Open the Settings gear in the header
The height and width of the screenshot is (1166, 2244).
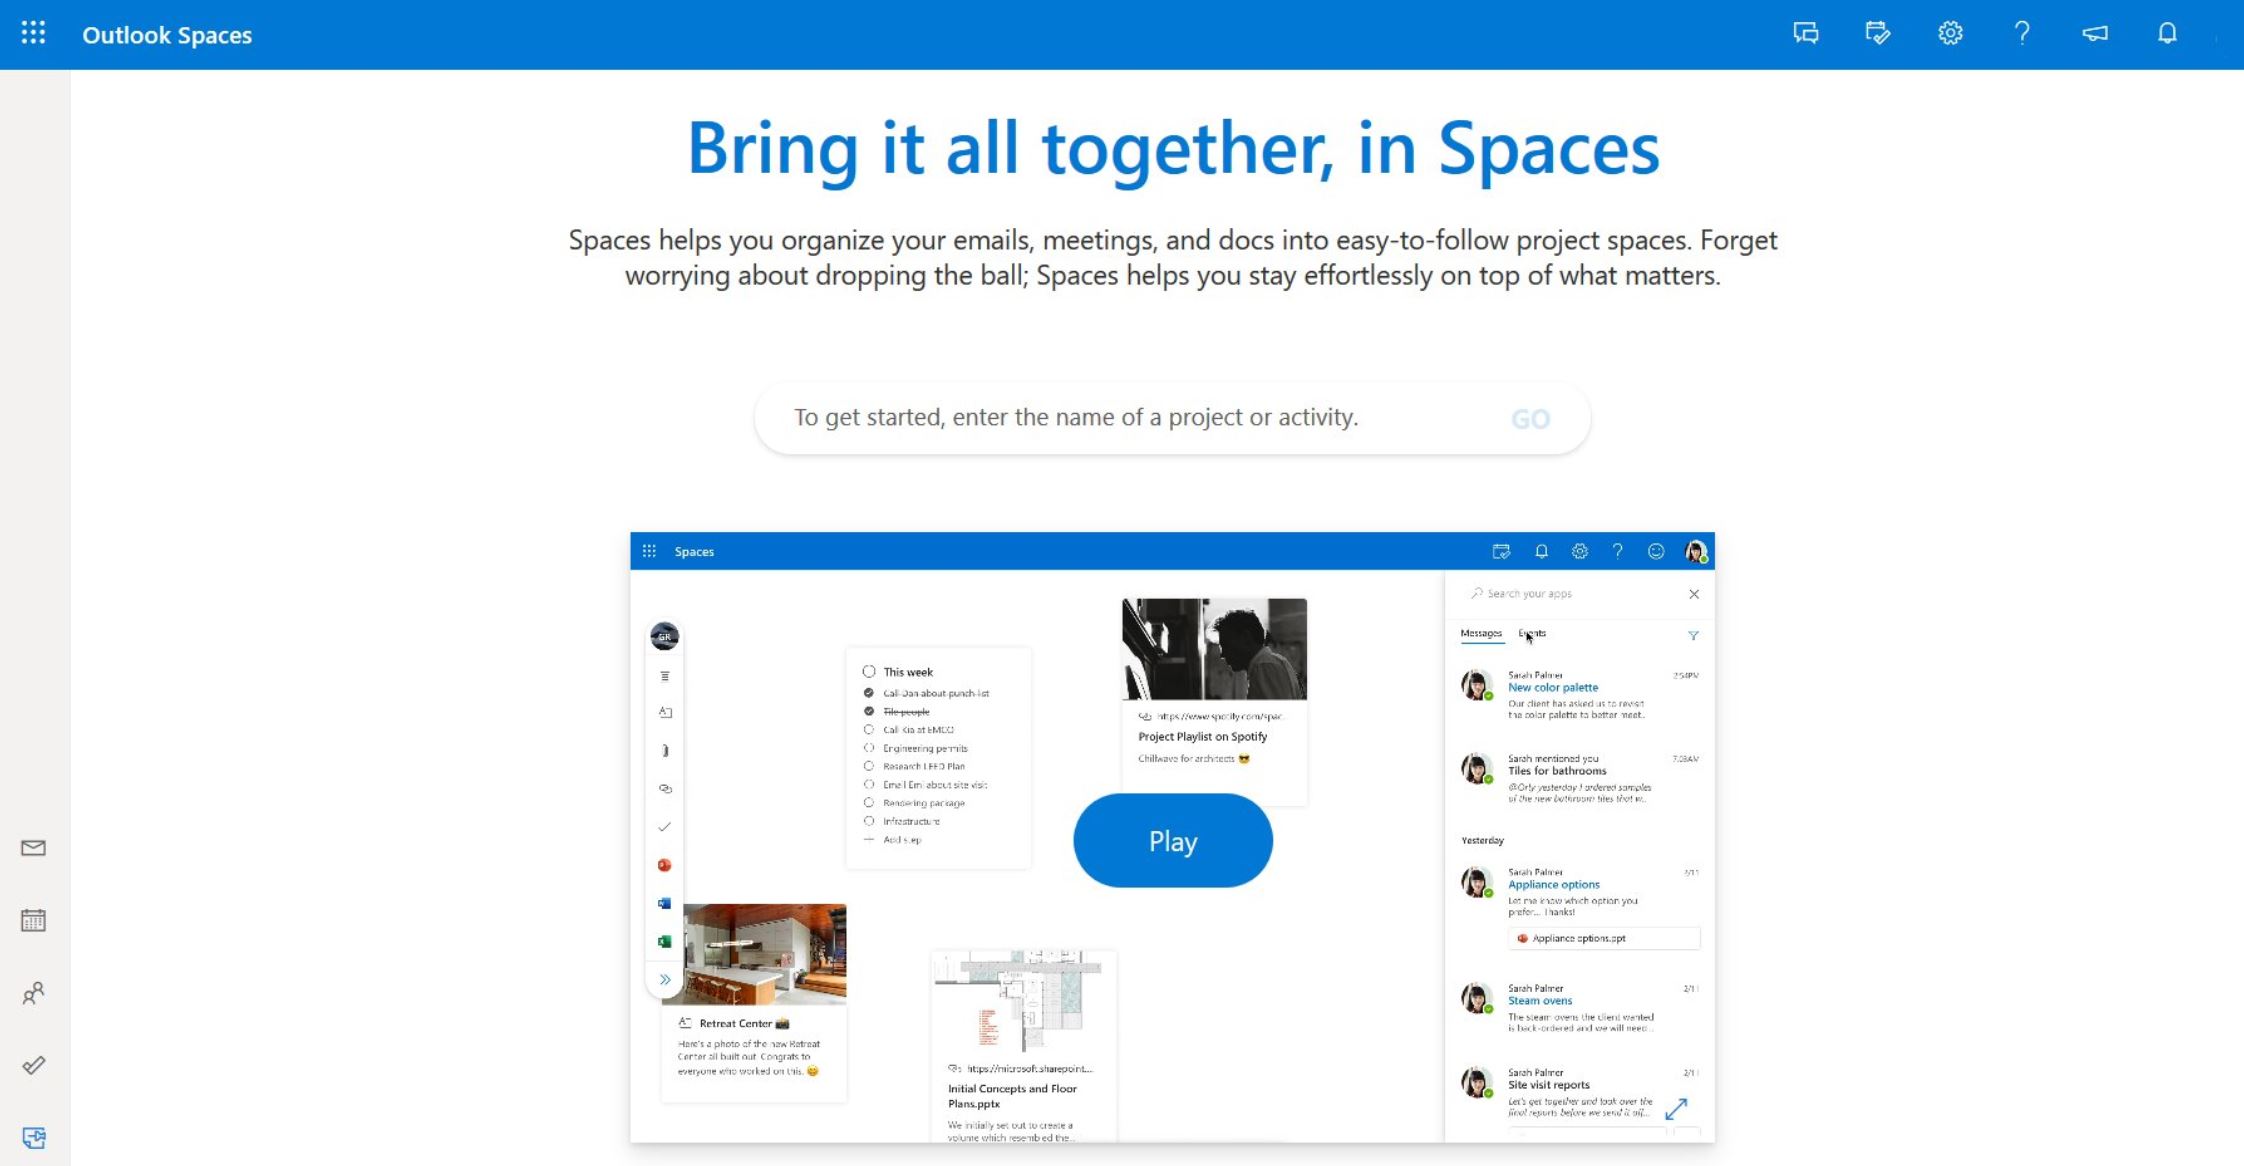(1949, 33)
